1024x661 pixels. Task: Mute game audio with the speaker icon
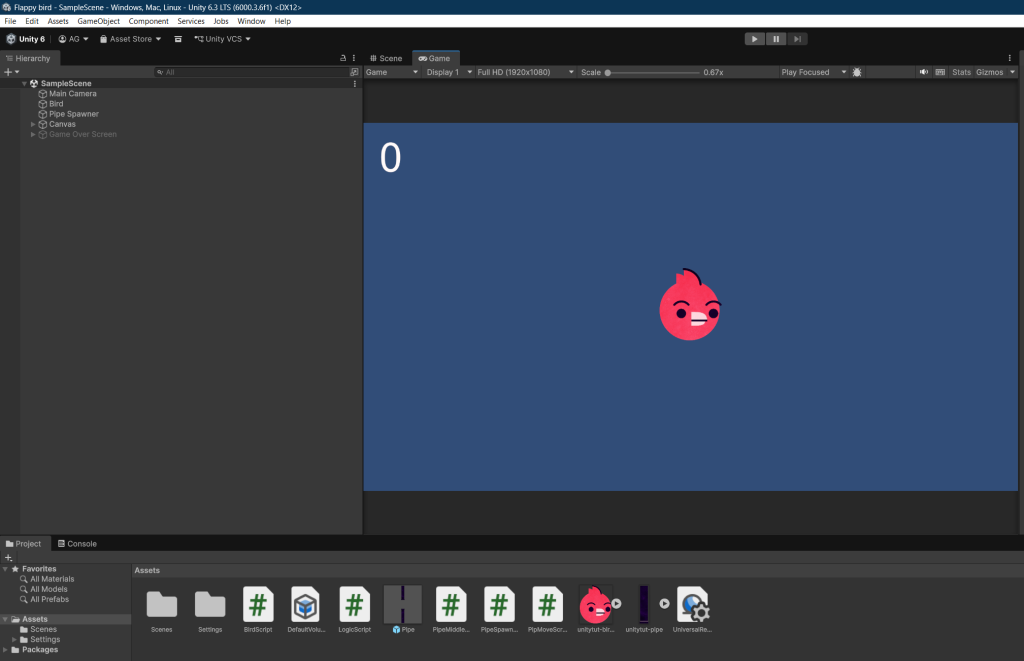pos(924,72)
